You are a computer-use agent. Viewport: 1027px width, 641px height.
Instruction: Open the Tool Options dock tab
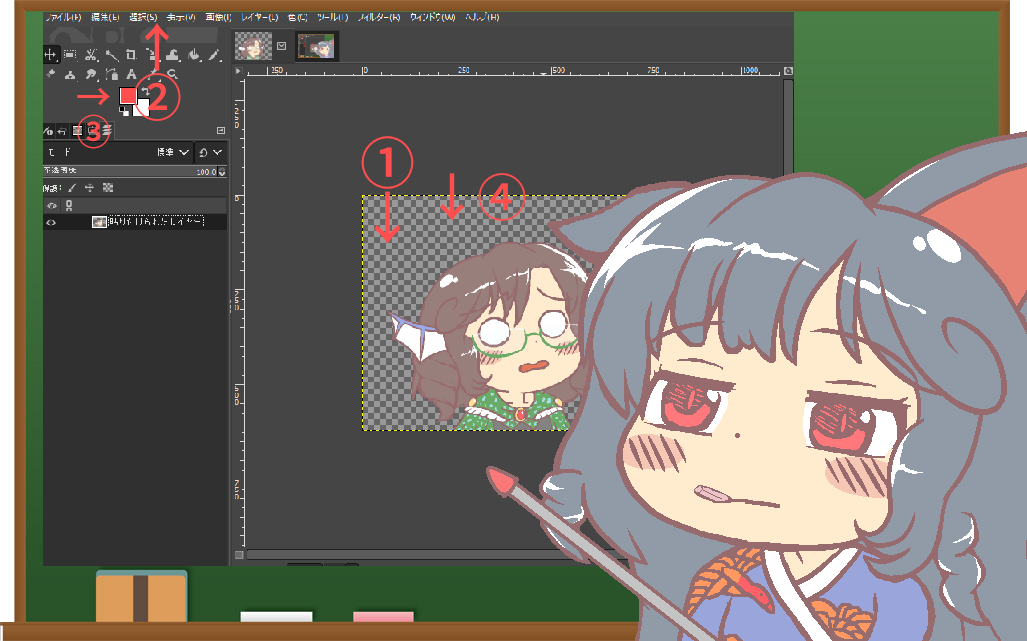coord(48,132)
